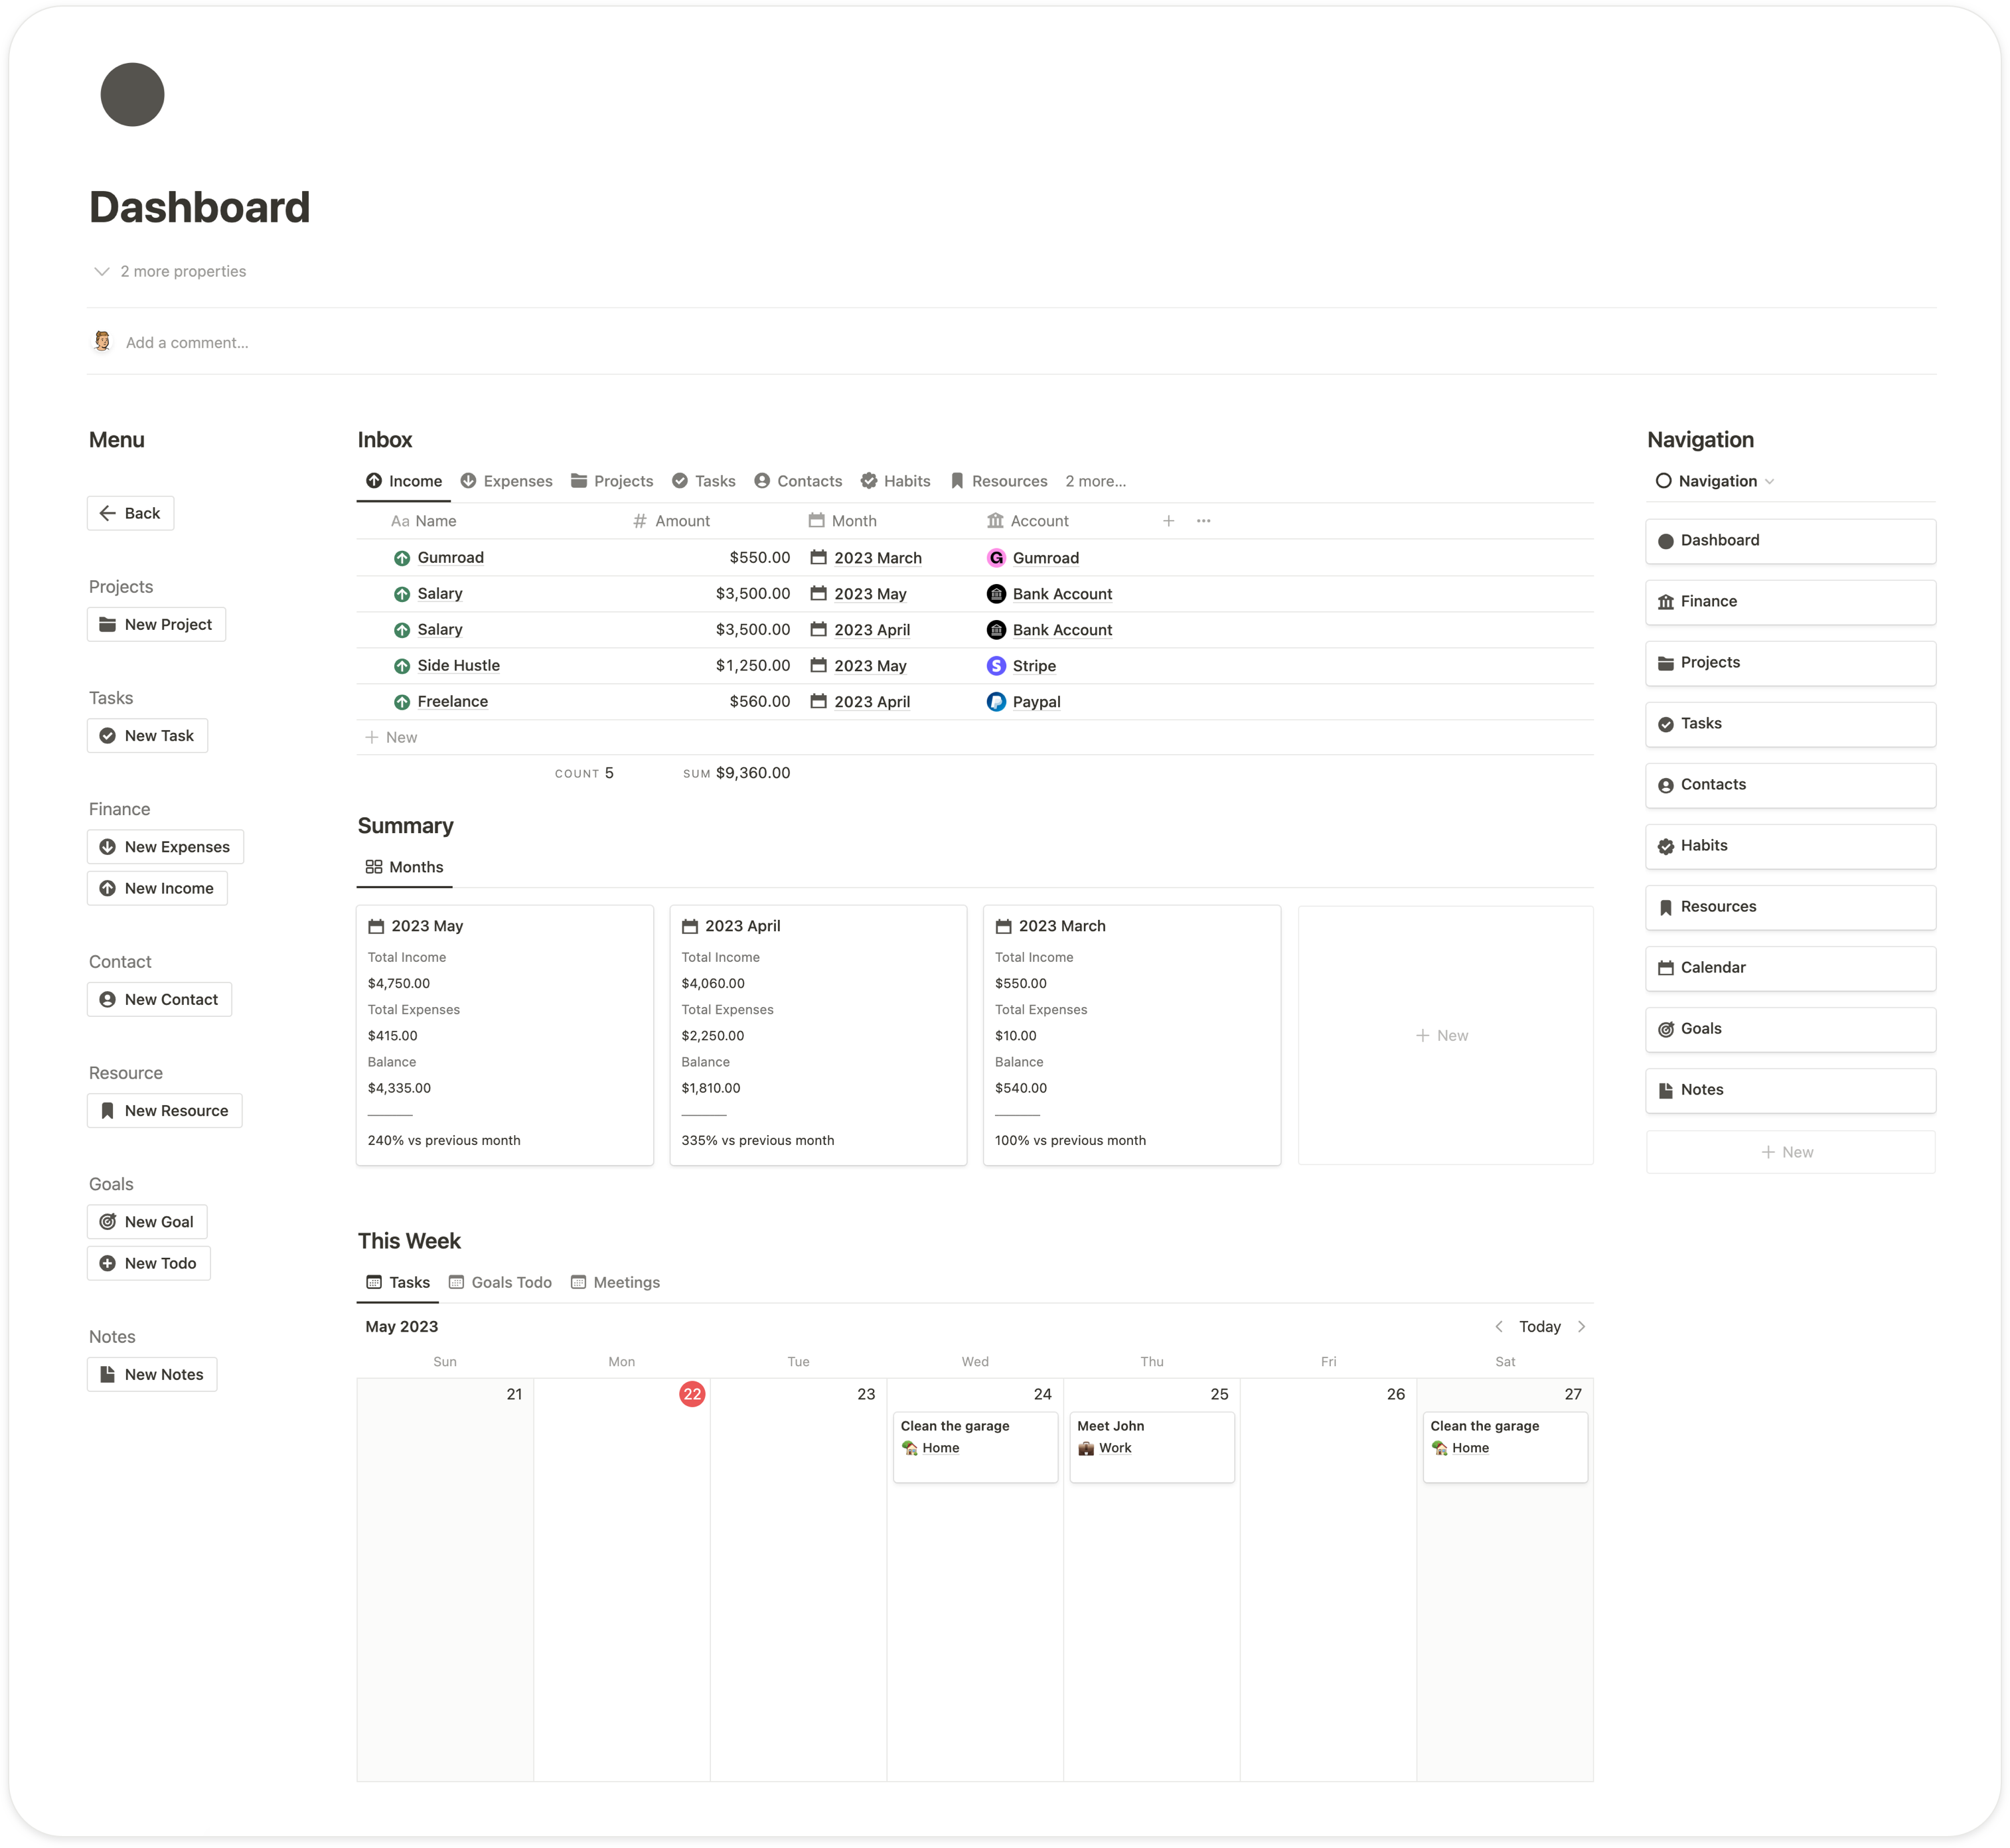Click the Back button
Viewport: 2010px width, 1848px height.
(130, 513)
